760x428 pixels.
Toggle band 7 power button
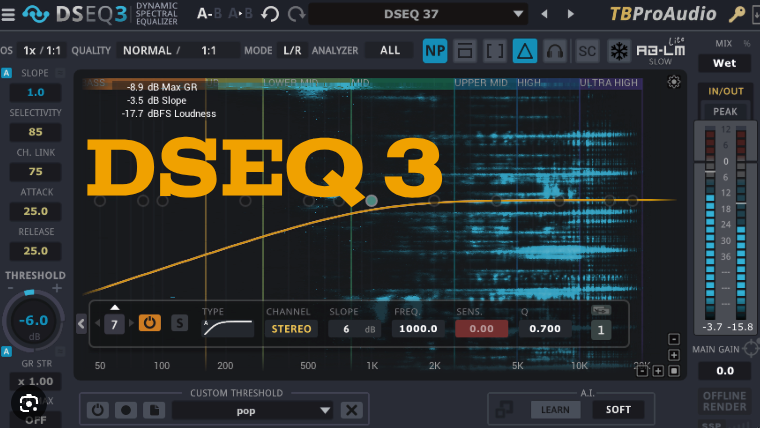click(x=149, y=323)
